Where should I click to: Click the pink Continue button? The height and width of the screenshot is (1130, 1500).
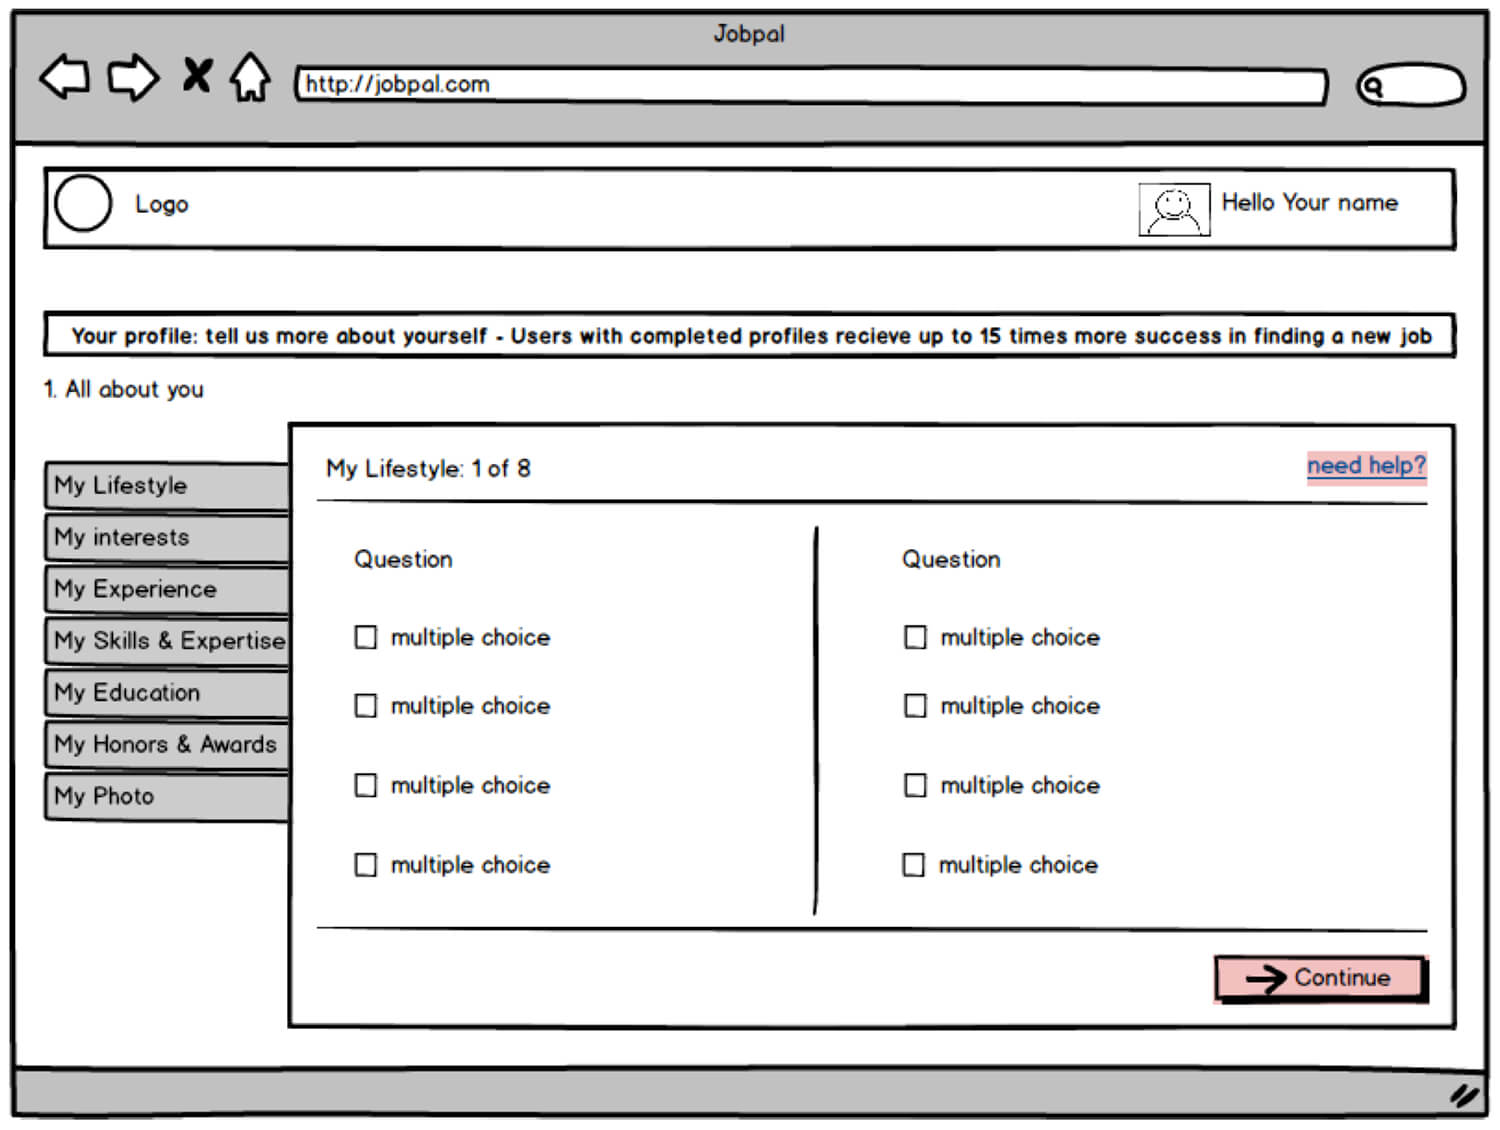pos(1321,978)
